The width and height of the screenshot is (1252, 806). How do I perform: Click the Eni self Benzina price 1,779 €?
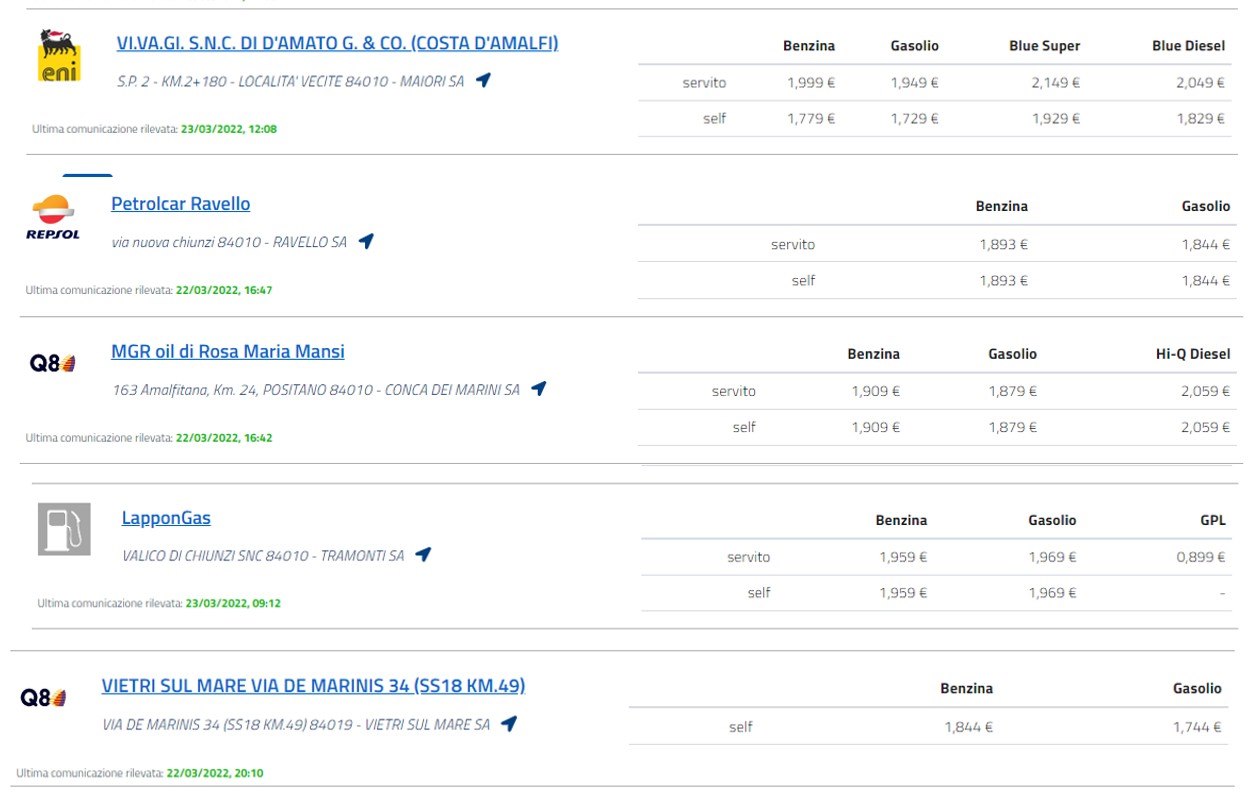pyautogui.click(x=811, y=119)
